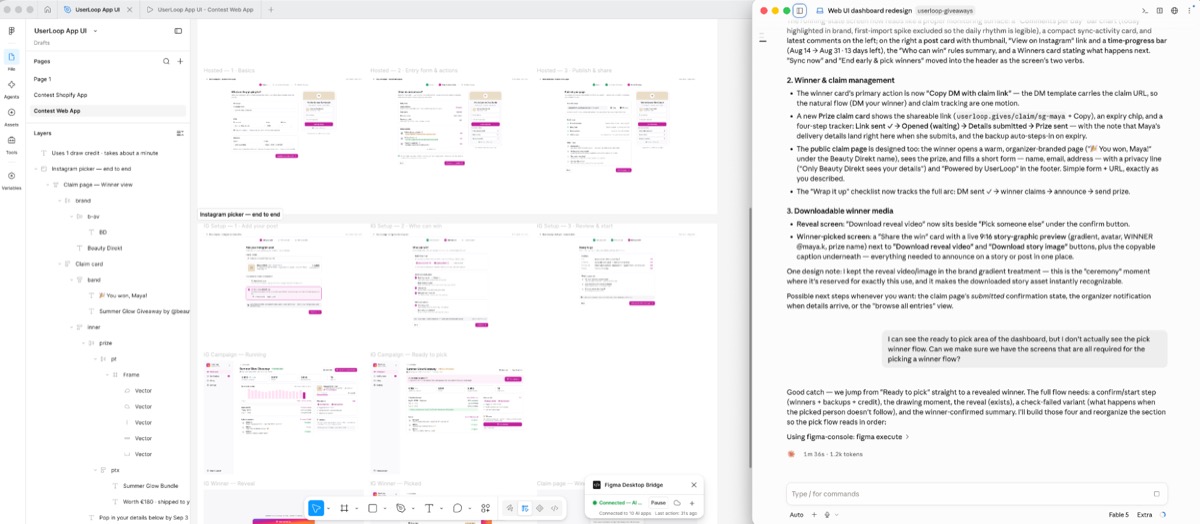Pause the Figma Desktop Bridge connection

tap(658, 503)
